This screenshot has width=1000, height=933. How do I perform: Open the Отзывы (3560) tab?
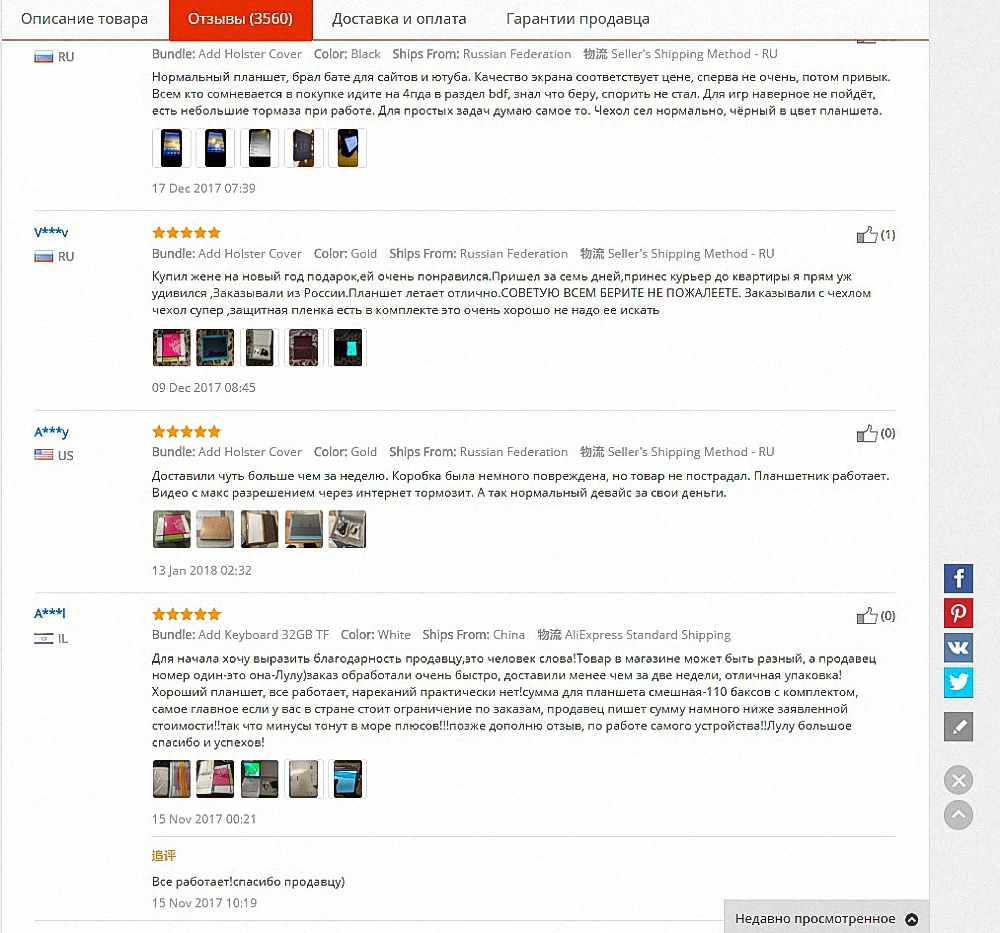240,19
